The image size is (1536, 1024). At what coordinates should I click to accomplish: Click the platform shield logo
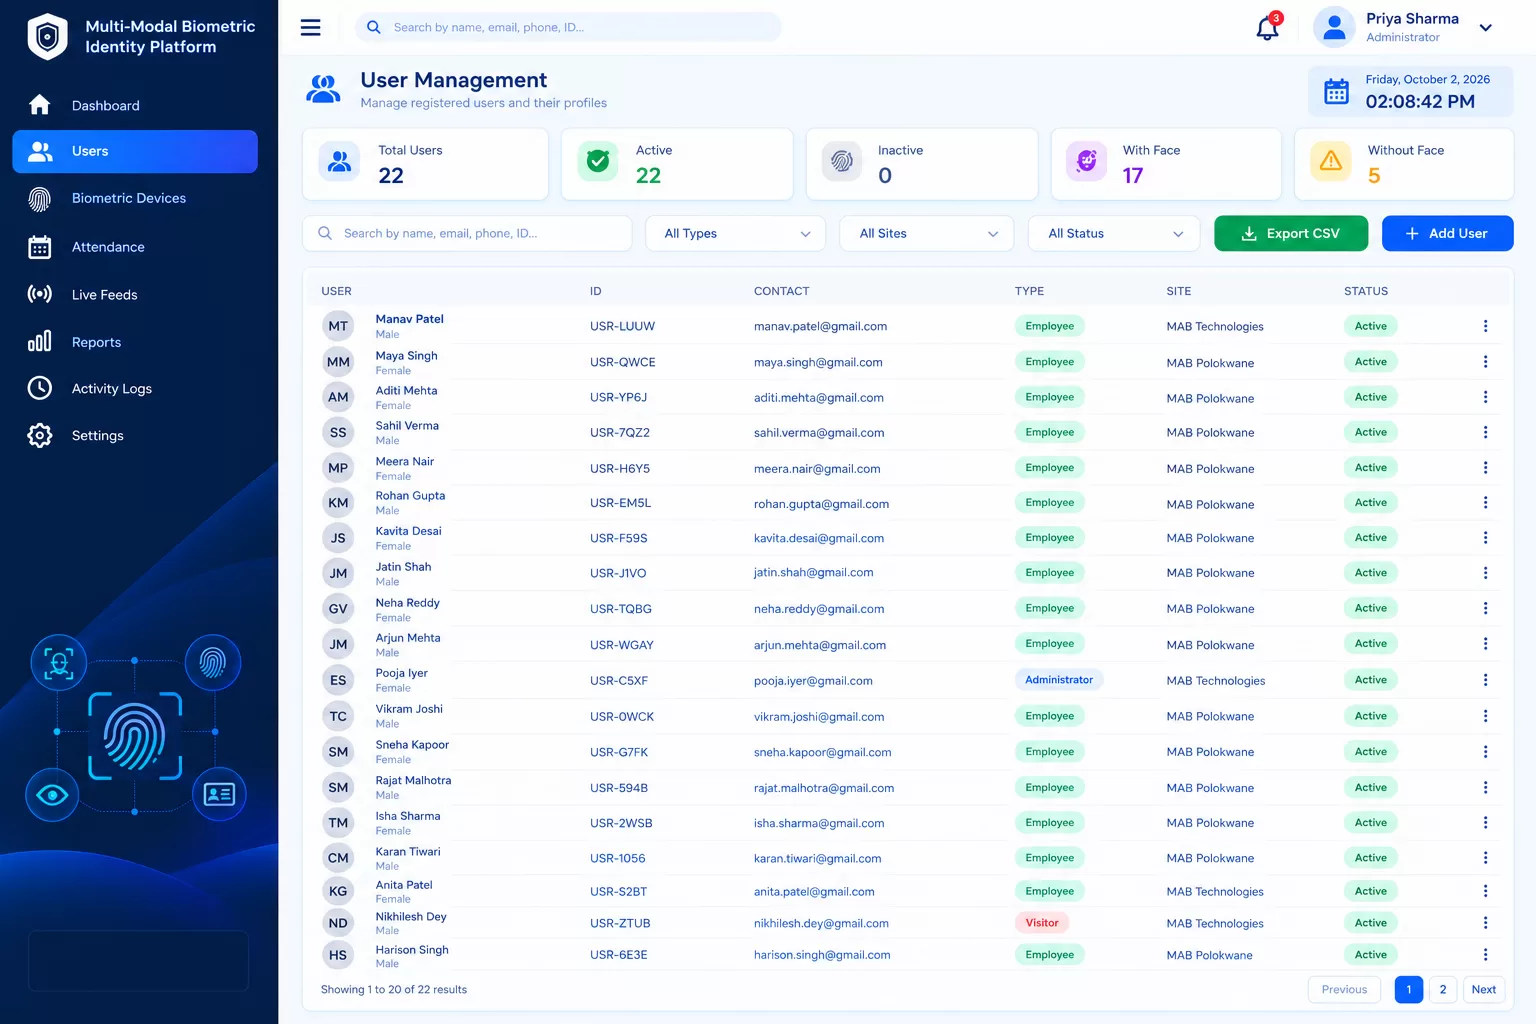pos(47,37)
